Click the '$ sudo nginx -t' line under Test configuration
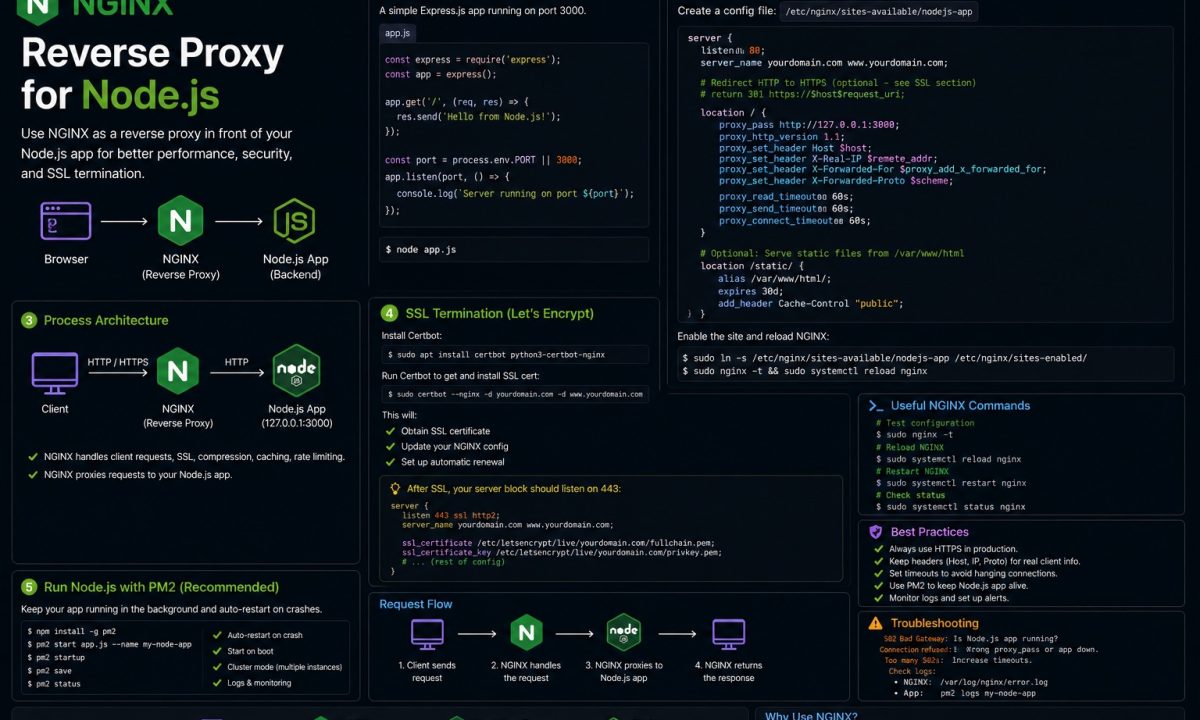The image size is (1200, 720). tap(915, 435)
